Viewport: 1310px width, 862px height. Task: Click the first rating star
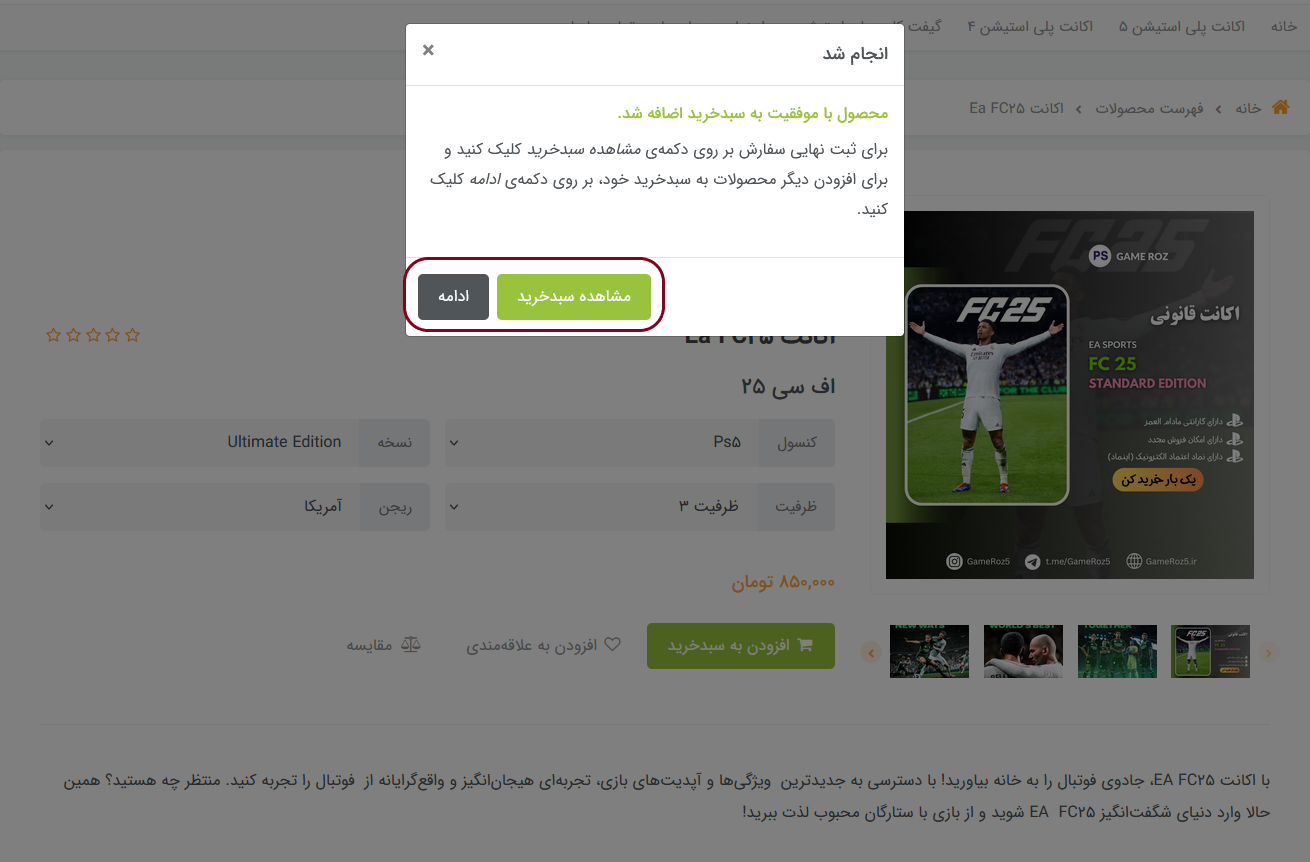[x=132, y=335]
